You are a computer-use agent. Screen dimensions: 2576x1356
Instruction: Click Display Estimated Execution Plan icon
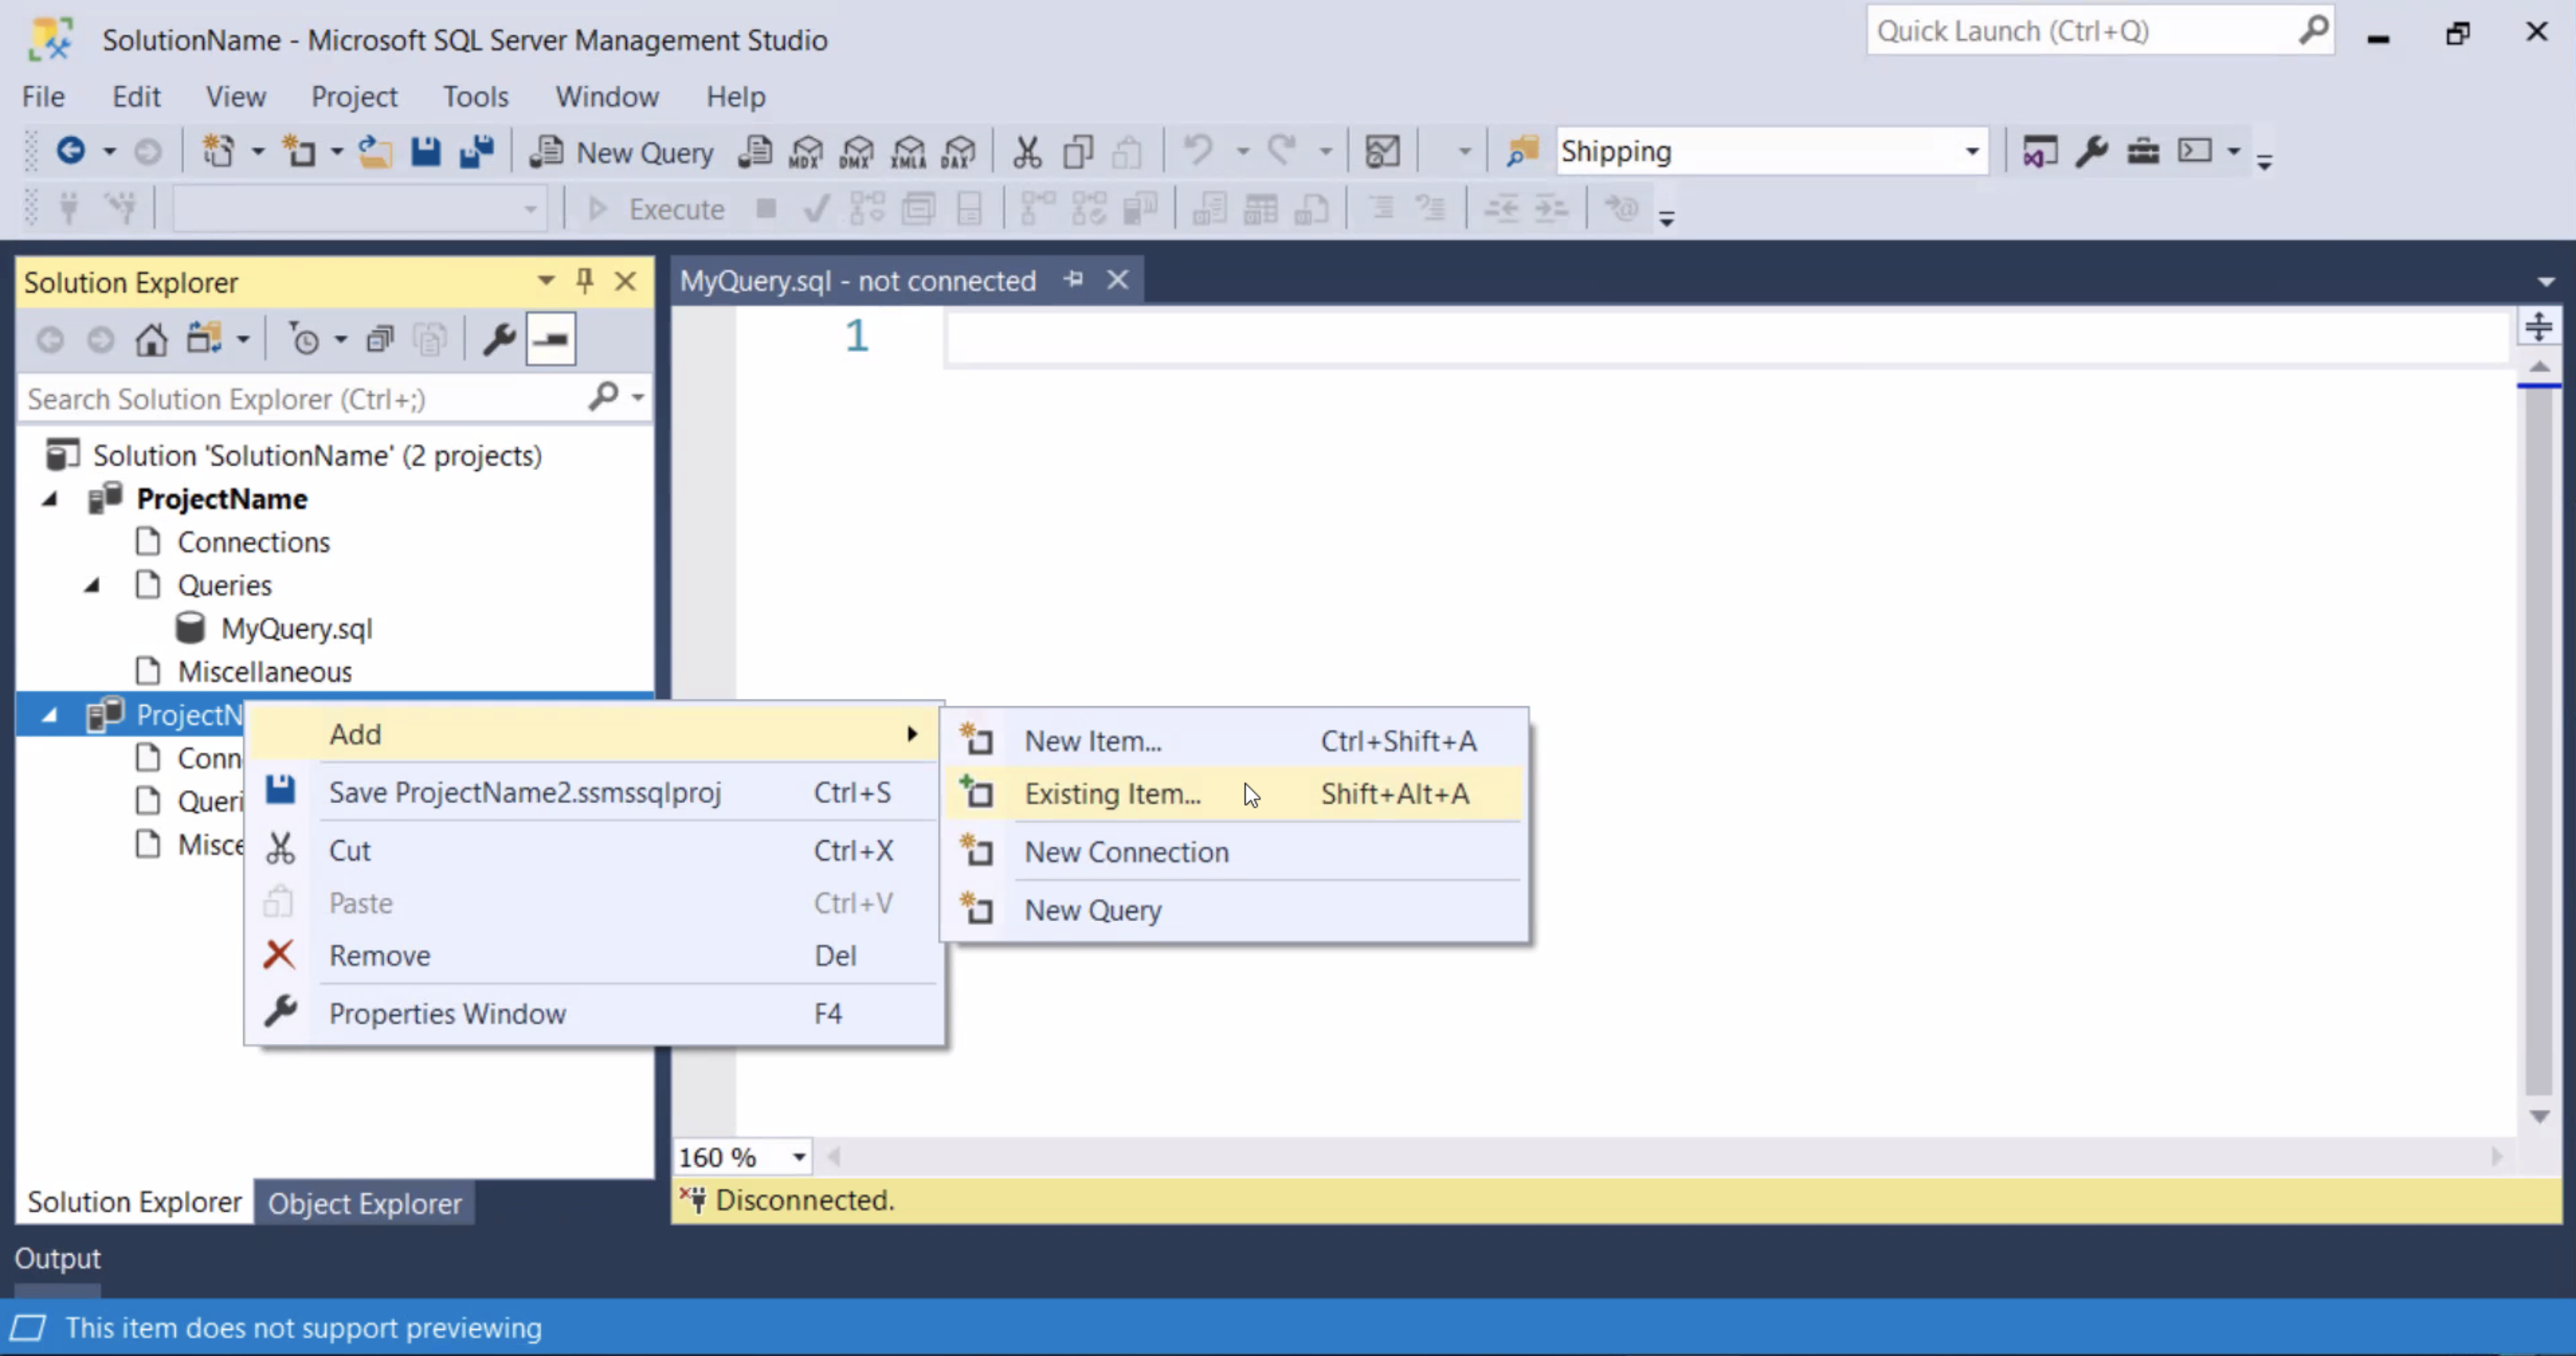pyautogui.click(x=867, y=208)
